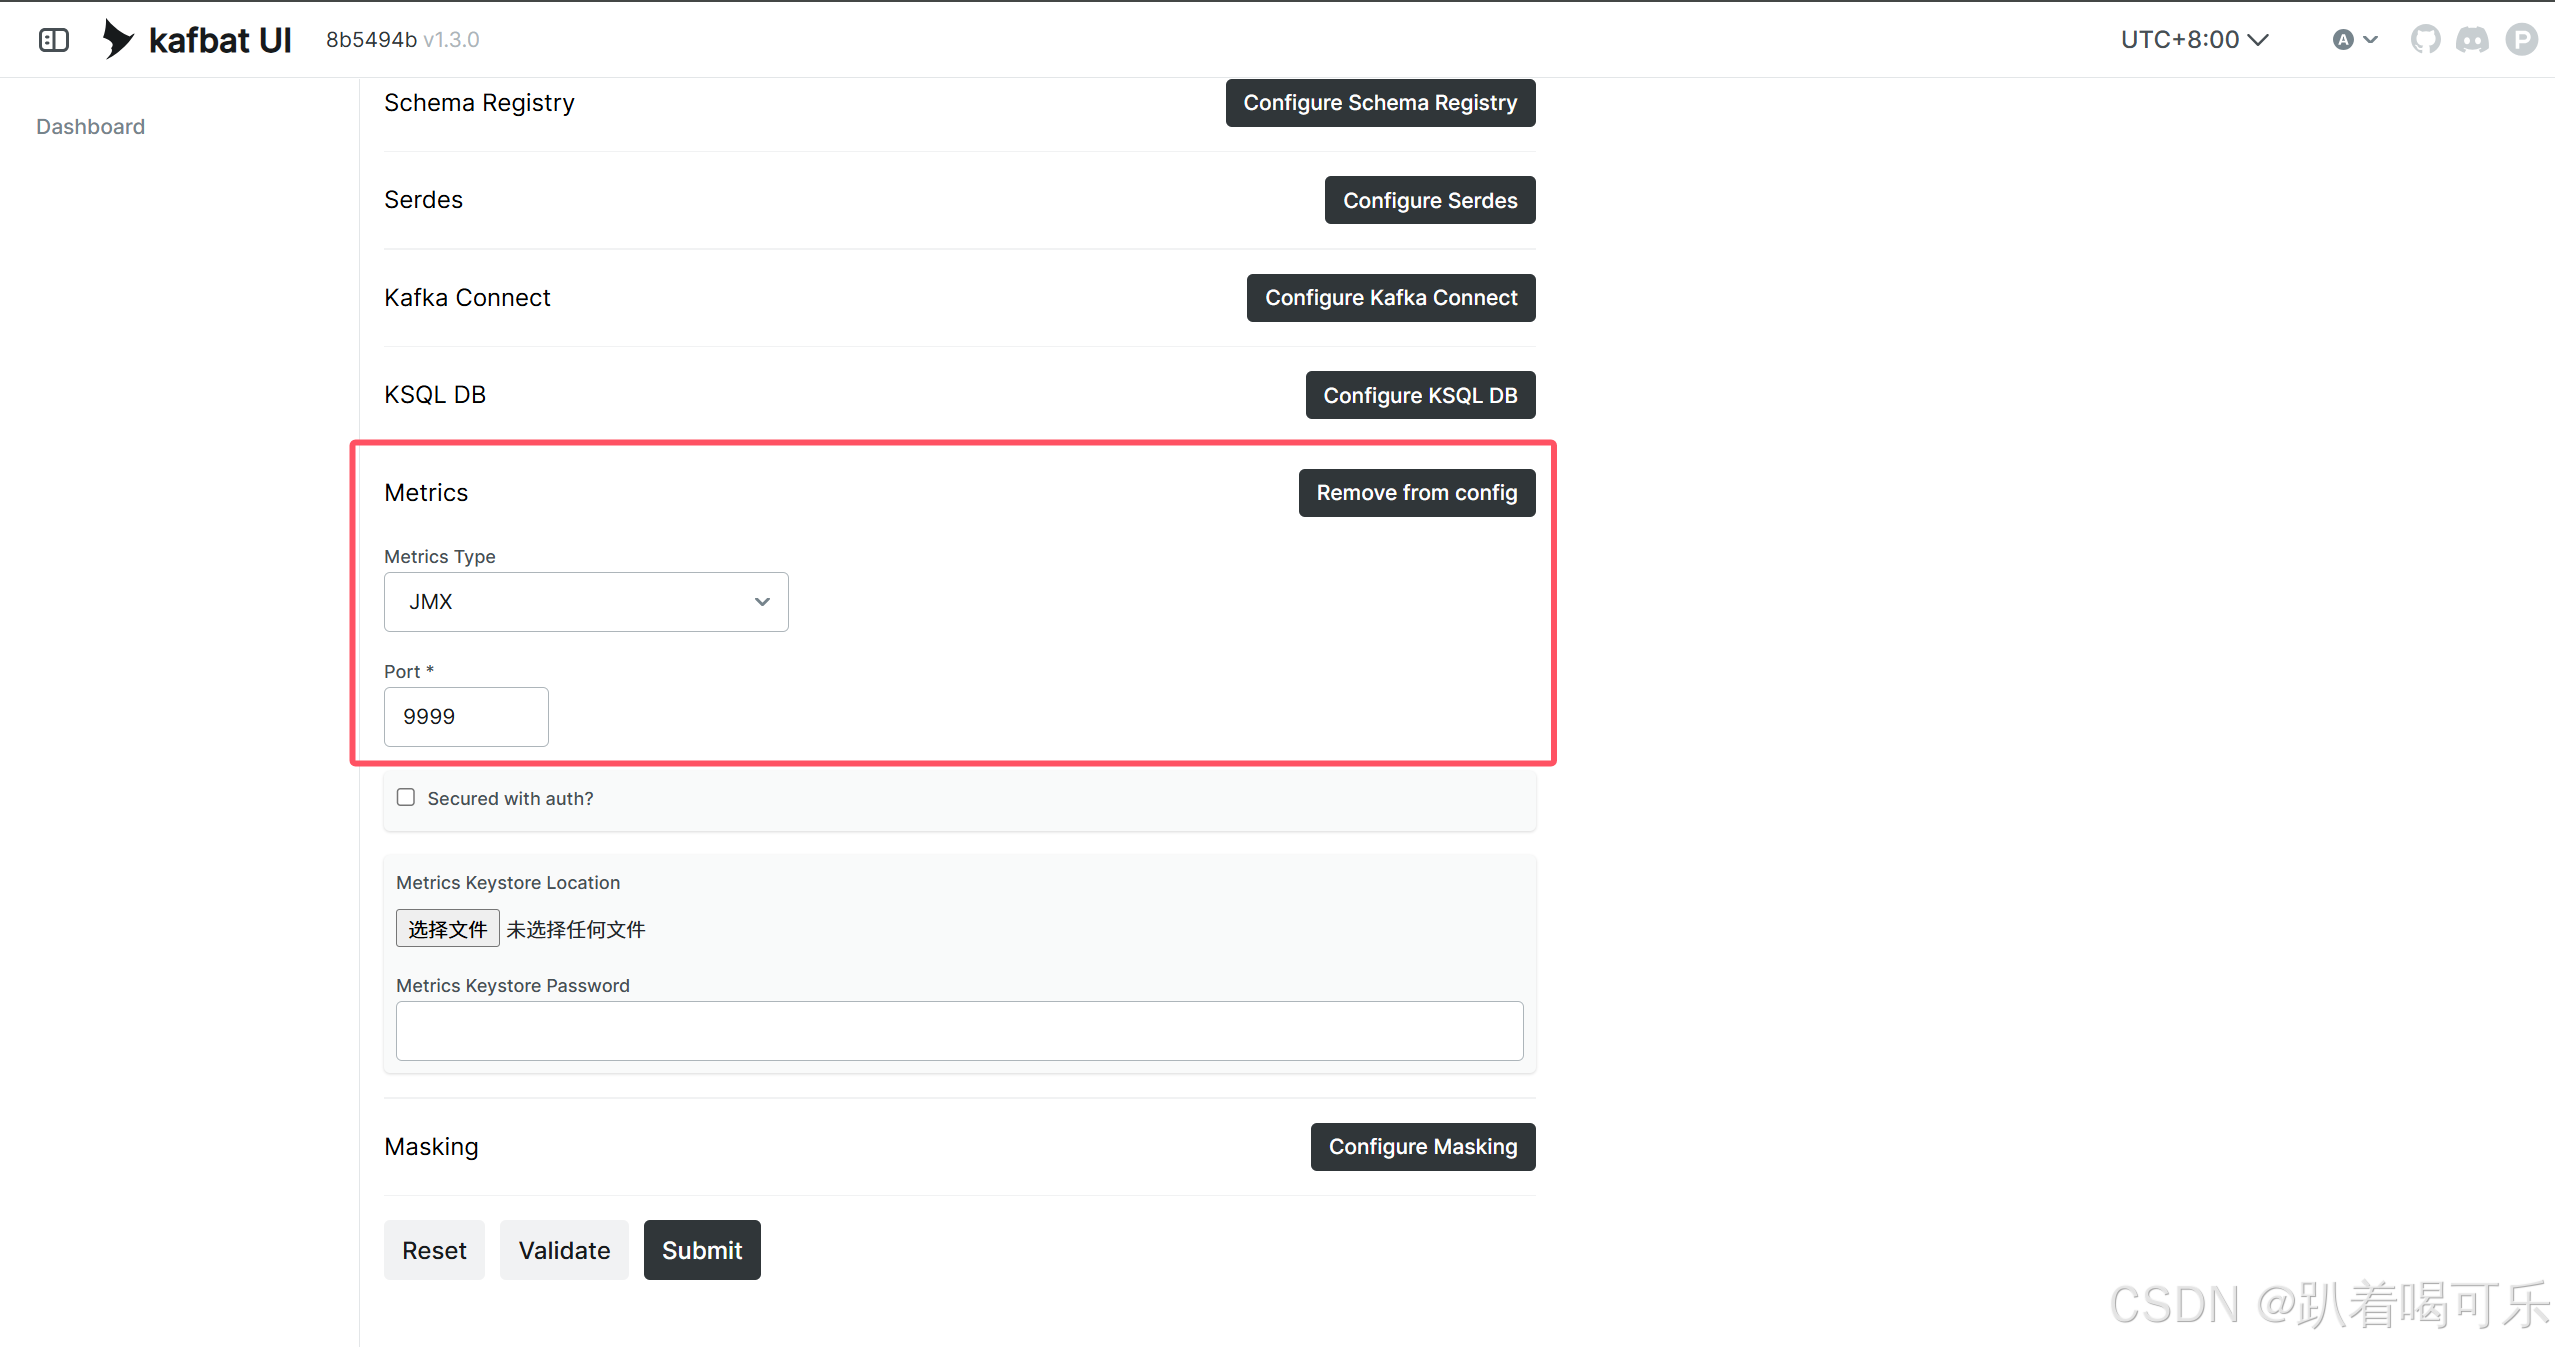Open the ProductHunt icon in header

point(2521,40)
